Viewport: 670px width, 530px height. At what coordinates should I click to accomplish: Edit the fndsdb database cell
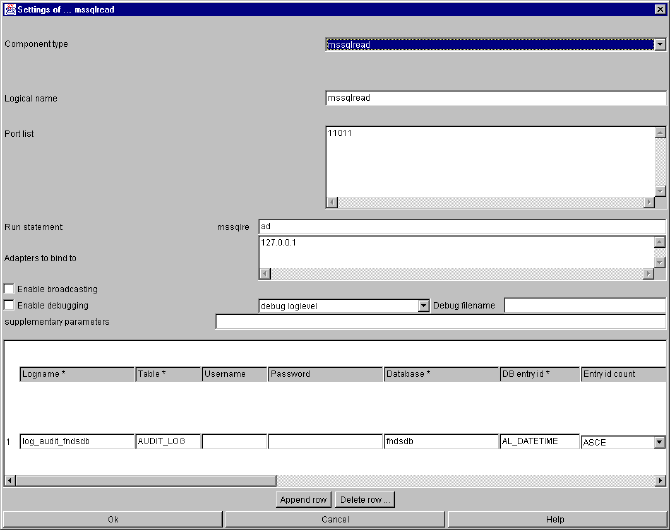441,442
